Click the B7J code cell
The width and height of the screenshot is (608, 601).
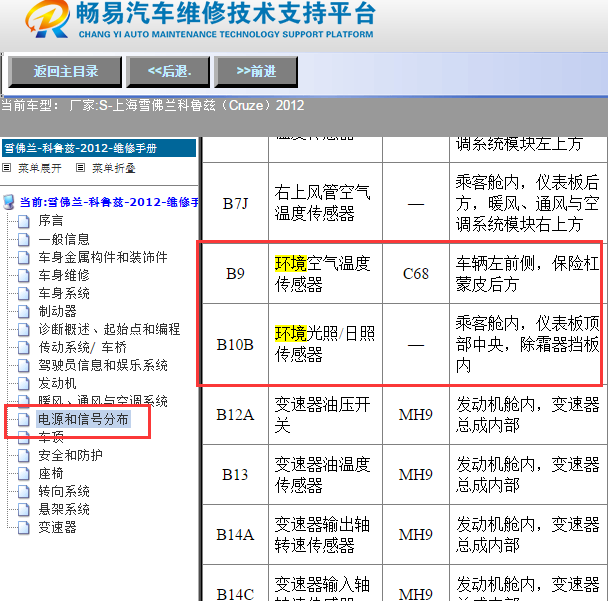(x=235, y=203)
